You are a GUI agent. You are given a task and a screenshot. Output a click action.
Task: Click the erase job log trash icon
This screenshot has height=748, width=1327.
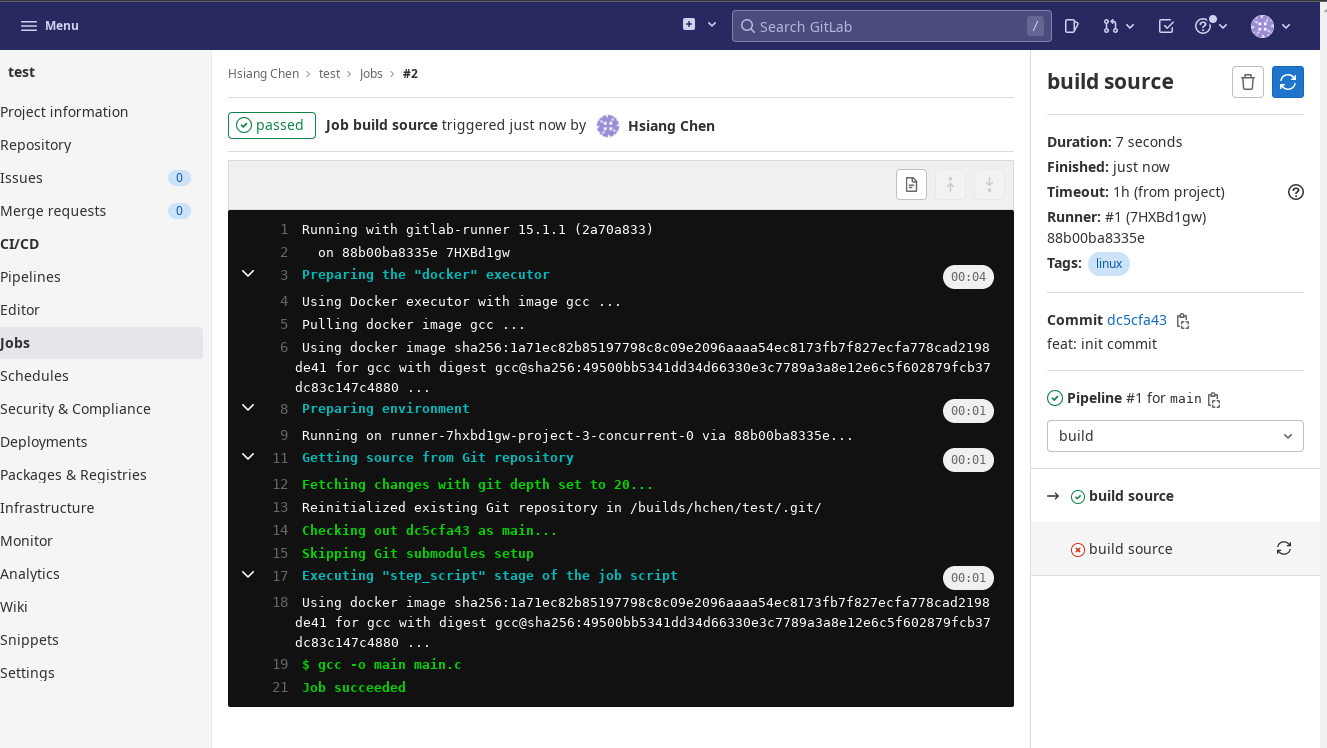[1247, 82]
